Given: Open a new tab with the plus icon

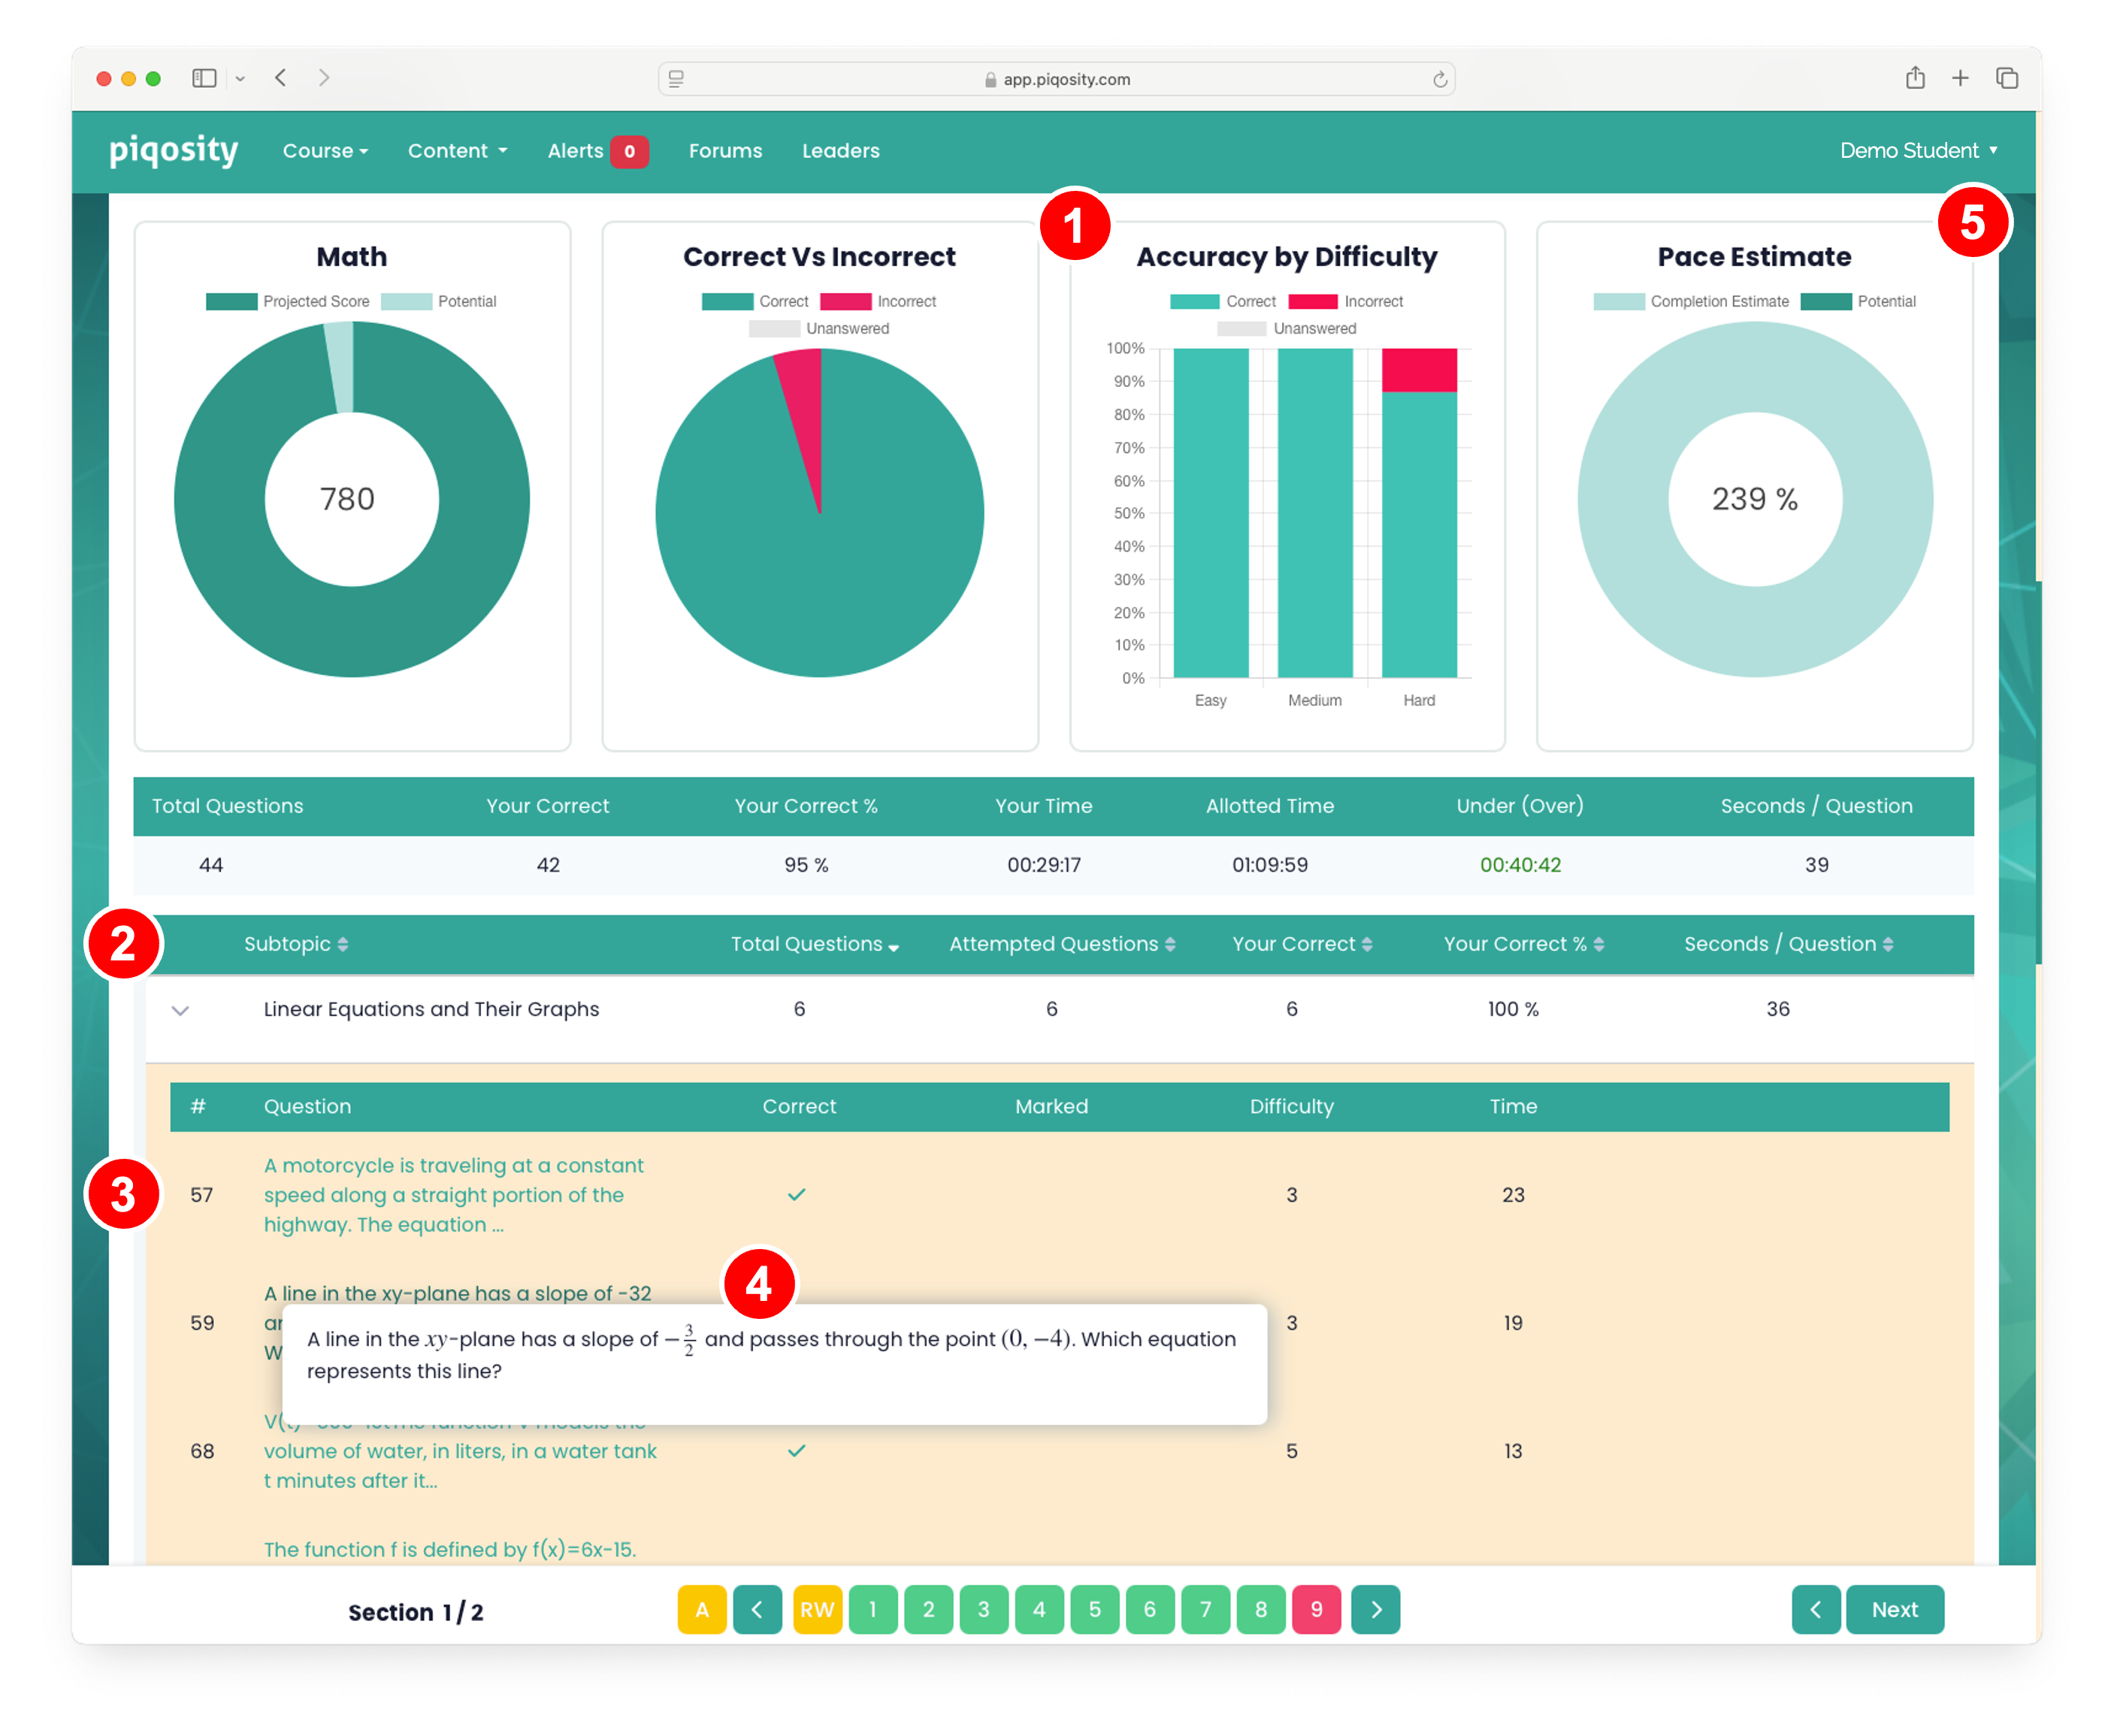Looking at the screenshot, I should [x=1960, y=78].
